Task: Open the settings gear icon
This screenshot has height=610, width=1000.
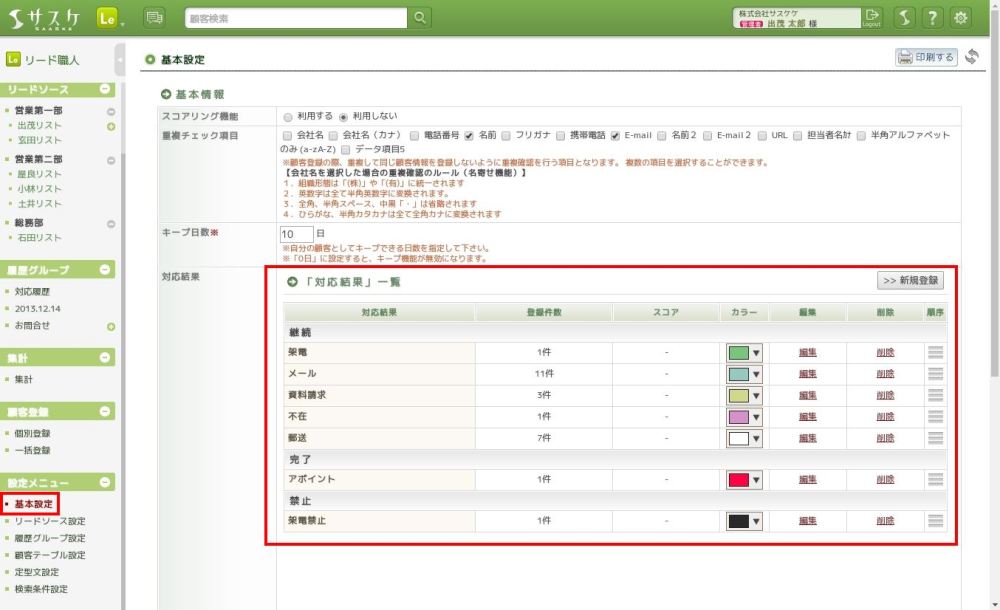Action: (x=961, y=17)
